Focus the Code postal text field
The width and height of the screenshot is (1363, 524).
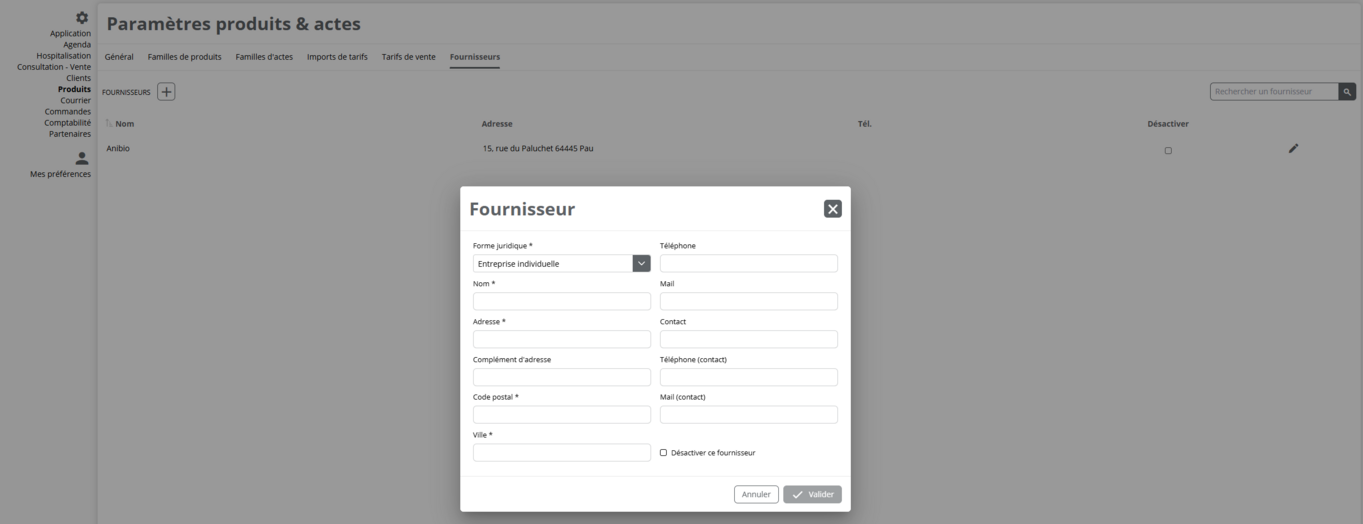(561, 415)
